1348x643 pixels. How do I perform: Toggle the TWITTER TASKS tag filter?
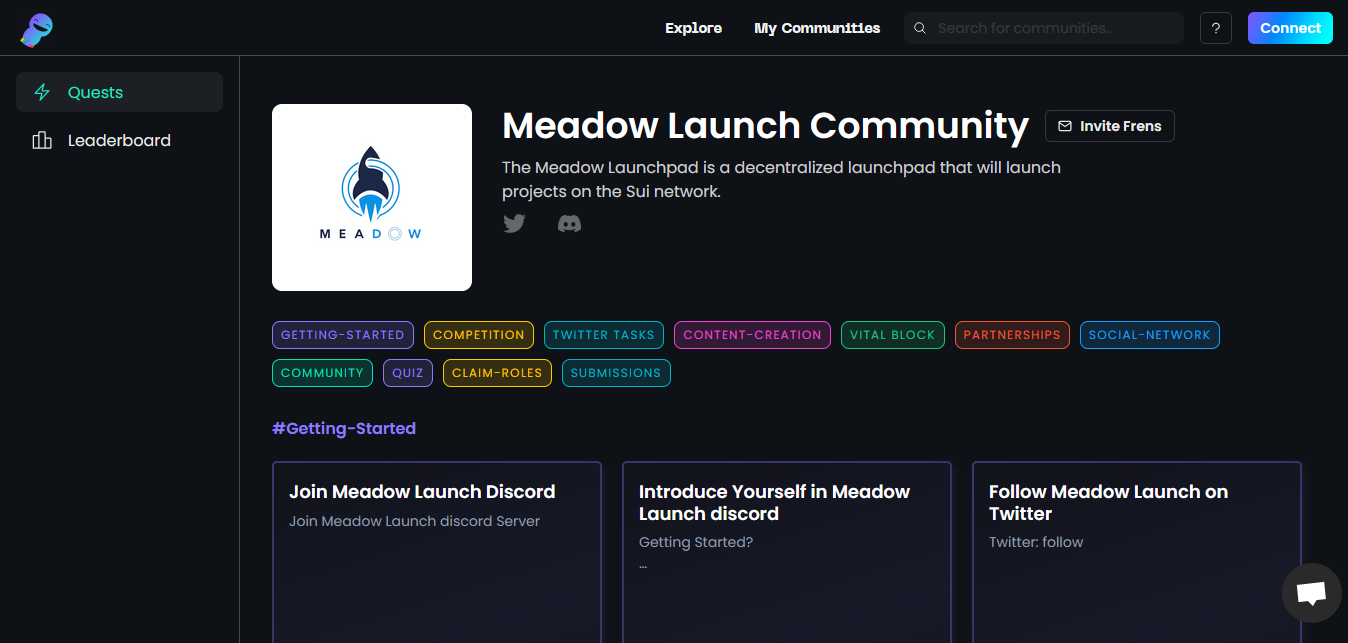click(603, 335)
